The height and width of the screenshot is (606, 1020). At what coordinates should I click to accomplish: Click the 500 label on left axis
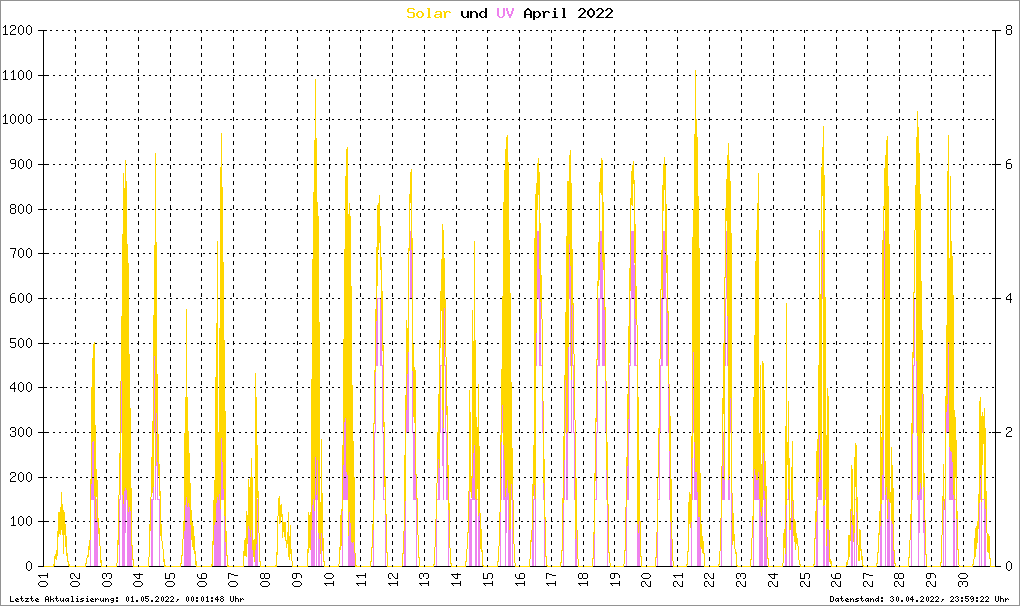[x=20, y=343]
